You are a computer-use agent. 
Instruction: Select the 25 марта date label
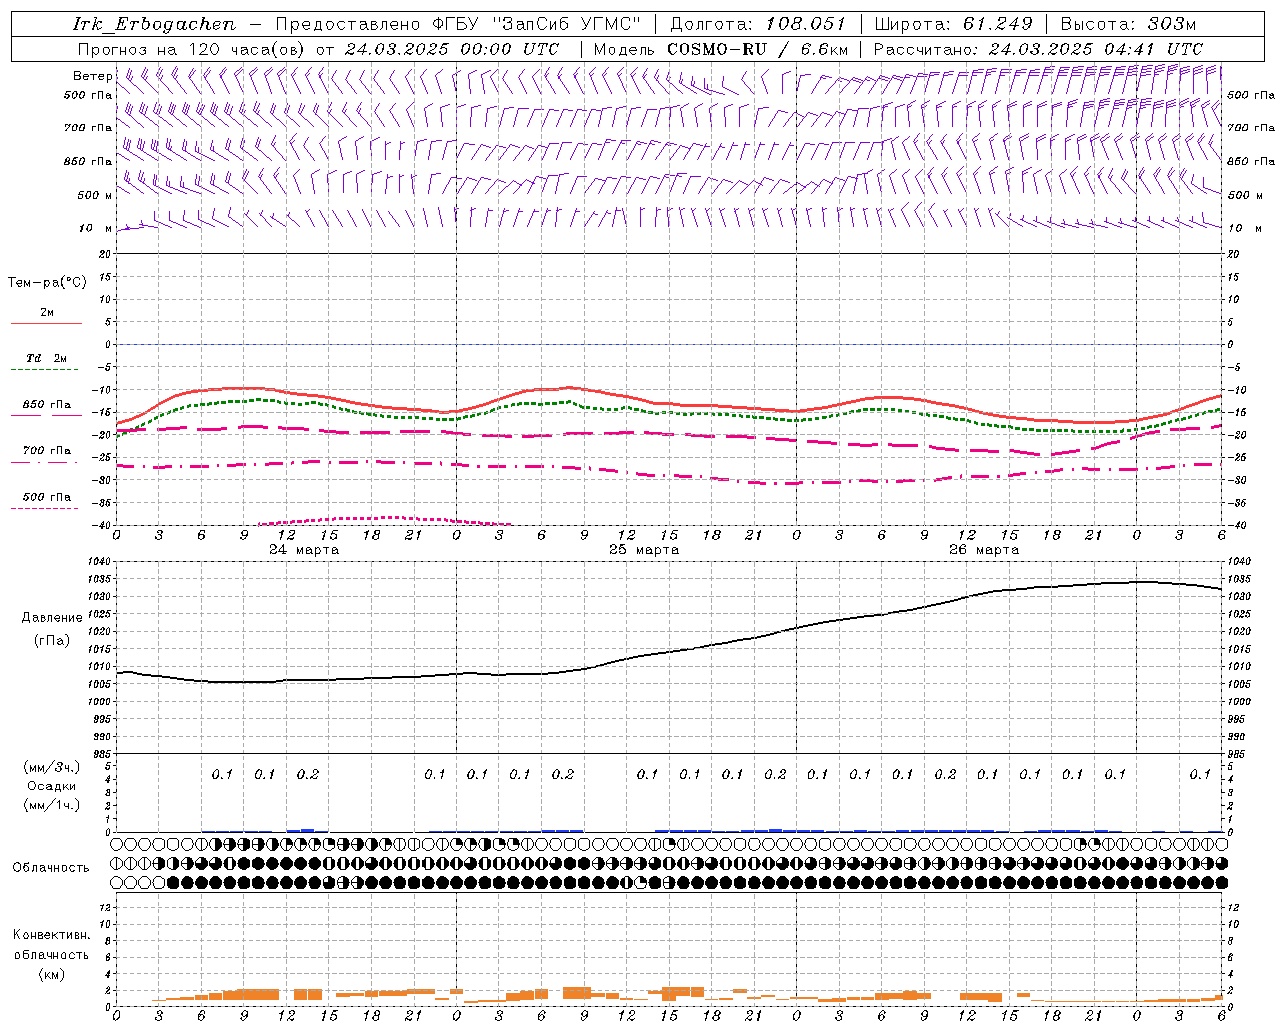pyautogui.click(x=644, y=550)
